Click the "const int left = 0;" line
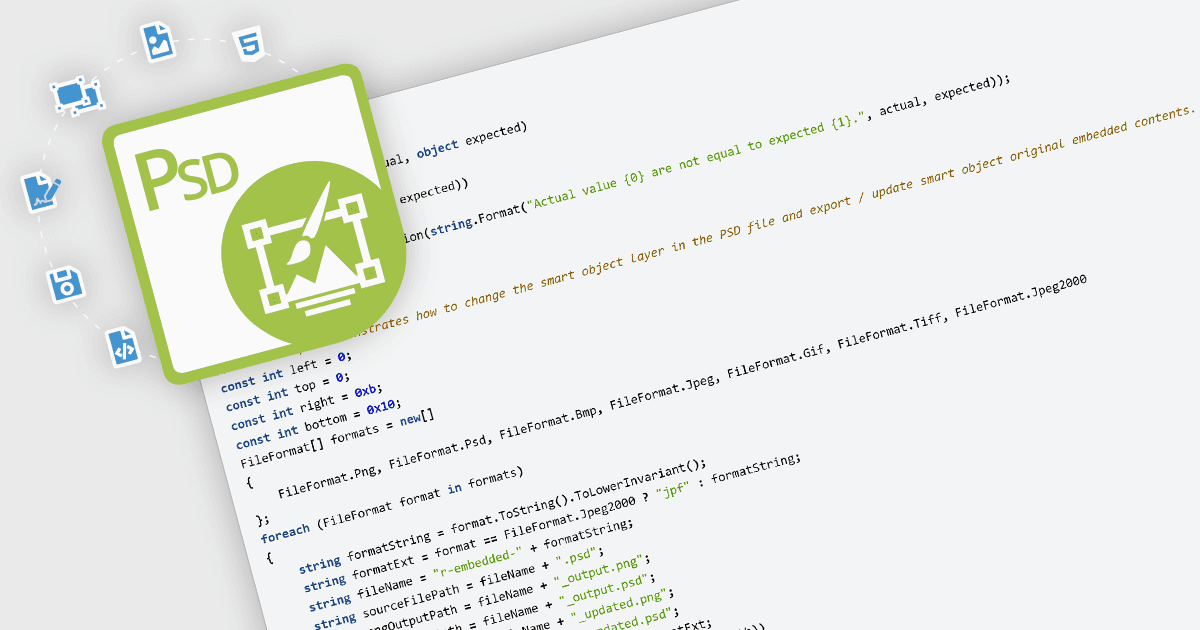Image resolution: width=1200 pixels, height=630 pixels. pos(287,370)
